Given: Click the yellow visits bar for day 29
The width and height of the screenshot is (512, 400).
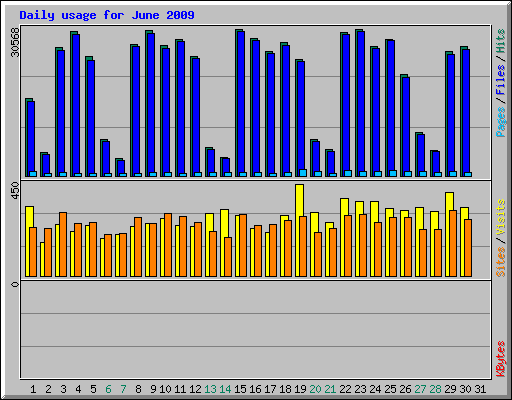Looking at the screenshot, I should [449, 201].
